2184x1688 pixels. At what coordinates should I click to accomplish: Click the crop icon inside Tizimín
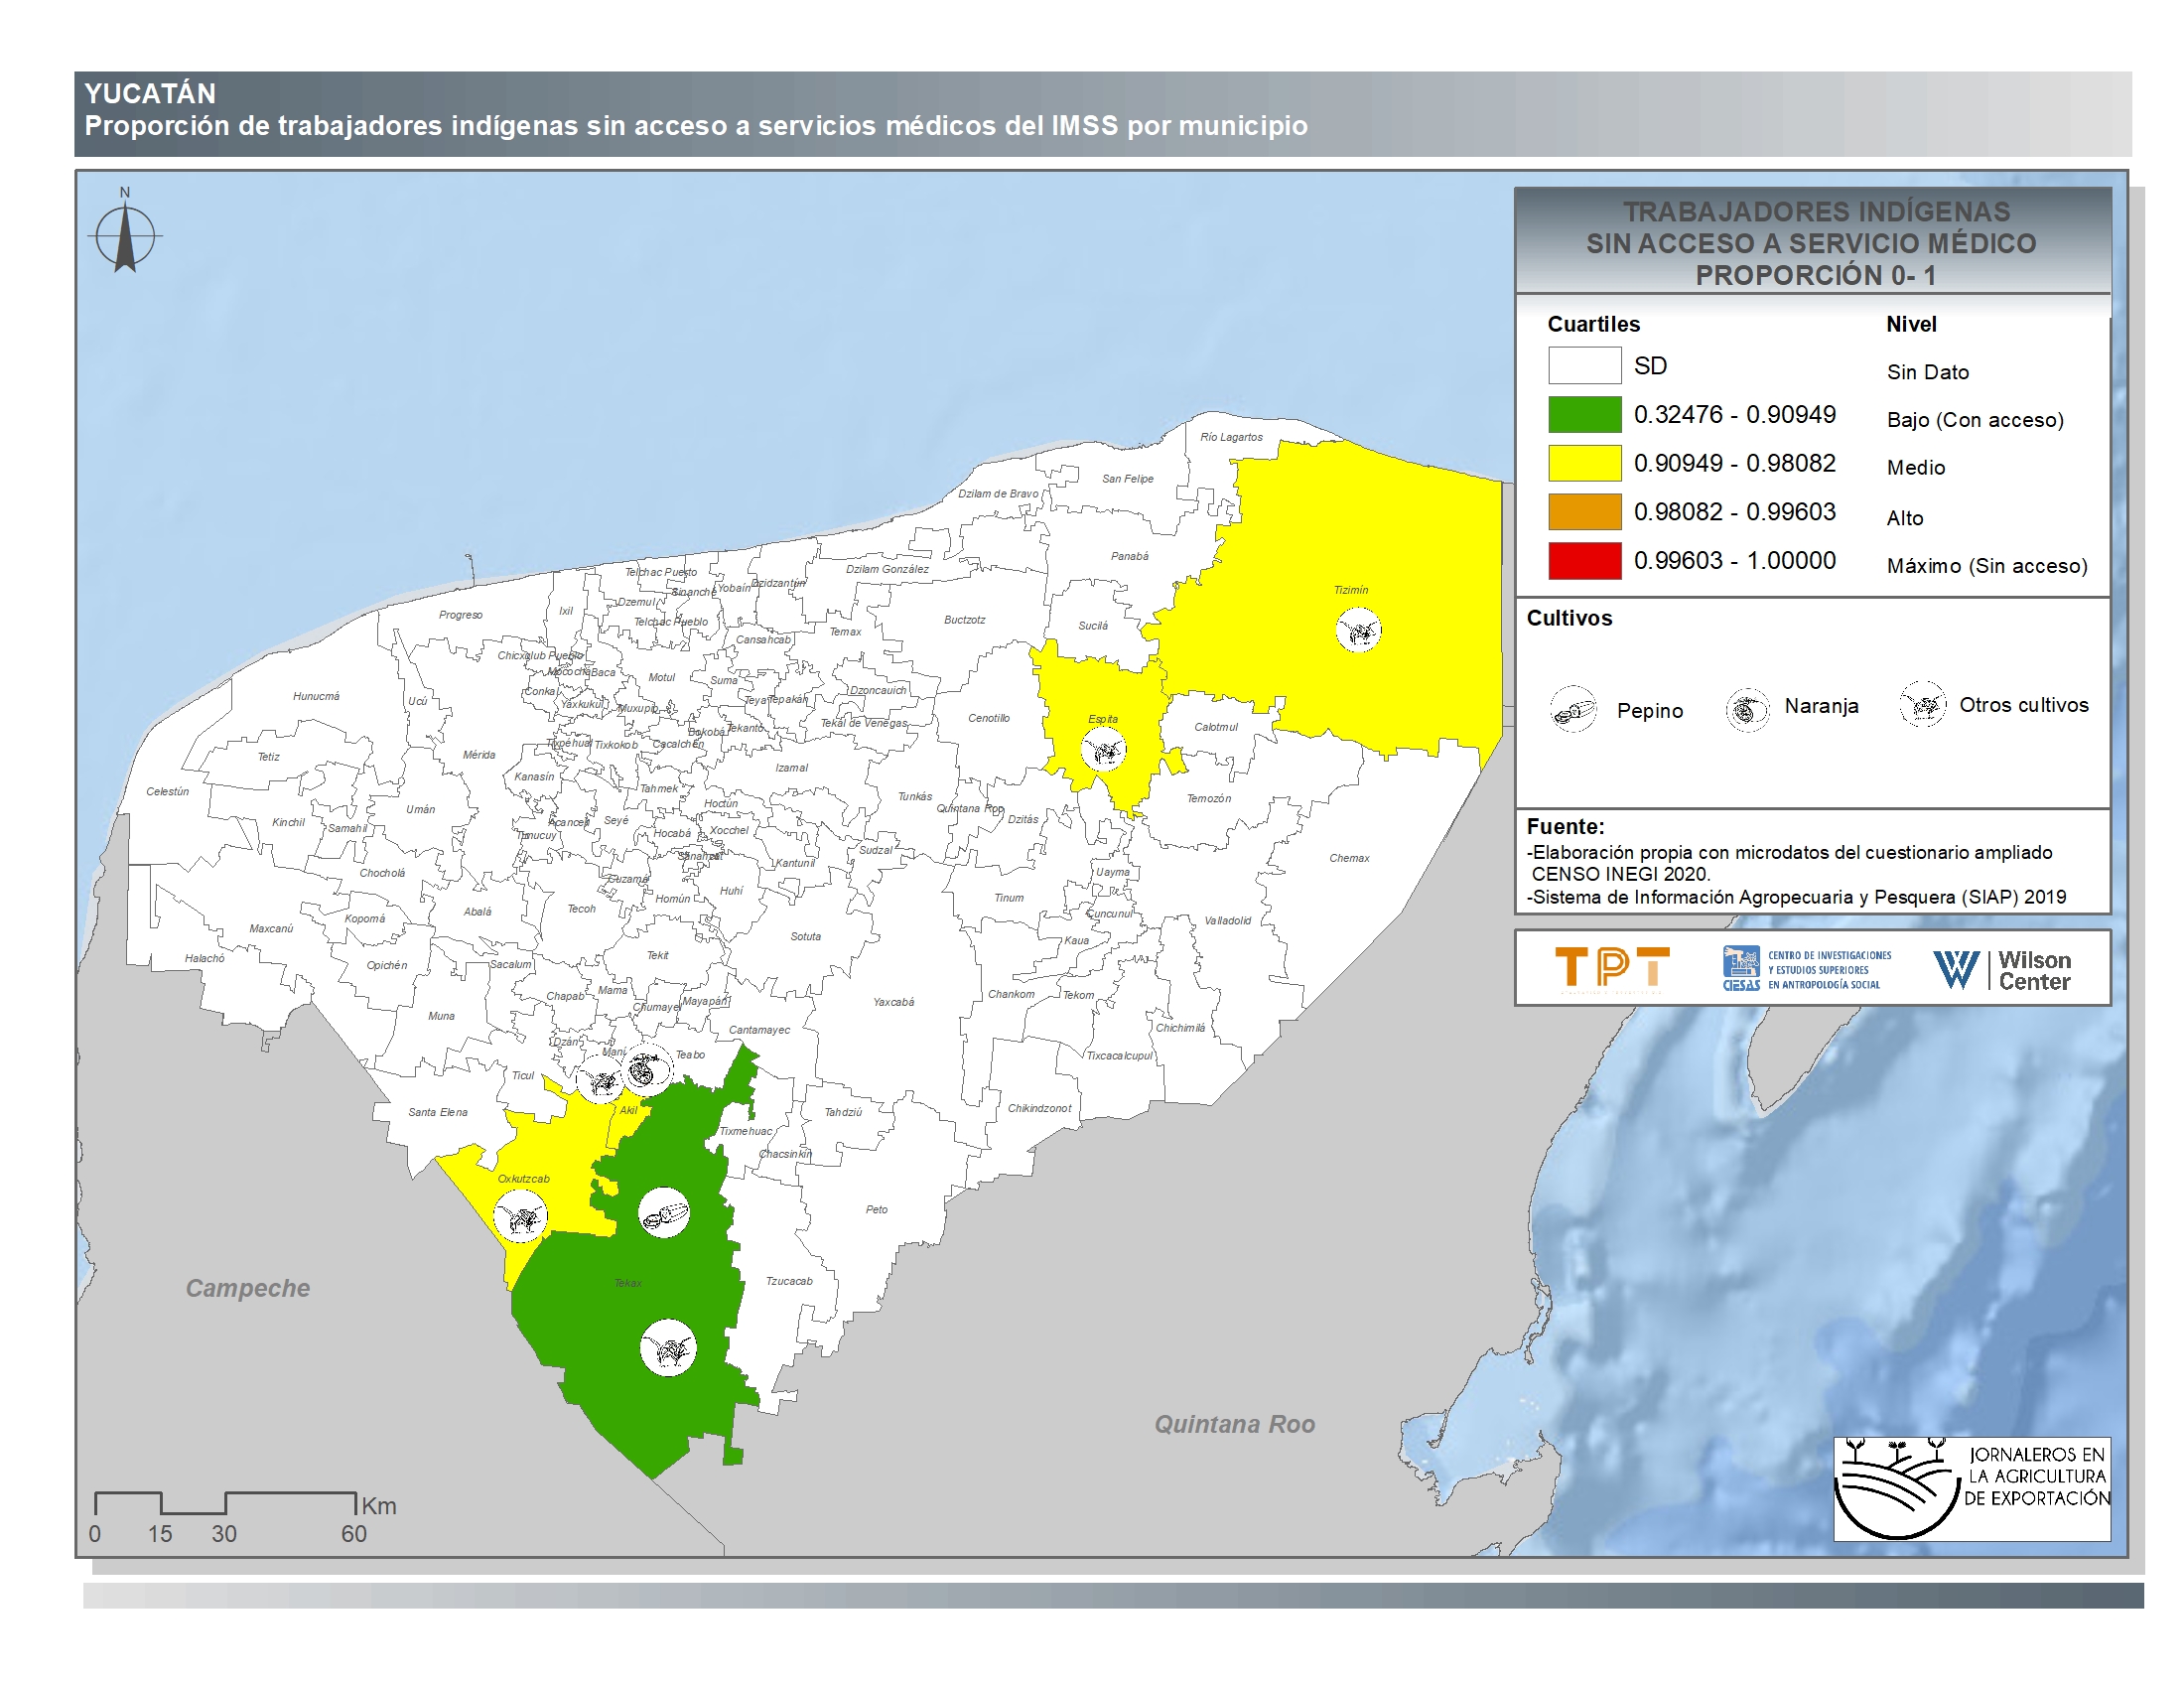click(x=1358, y=630)
